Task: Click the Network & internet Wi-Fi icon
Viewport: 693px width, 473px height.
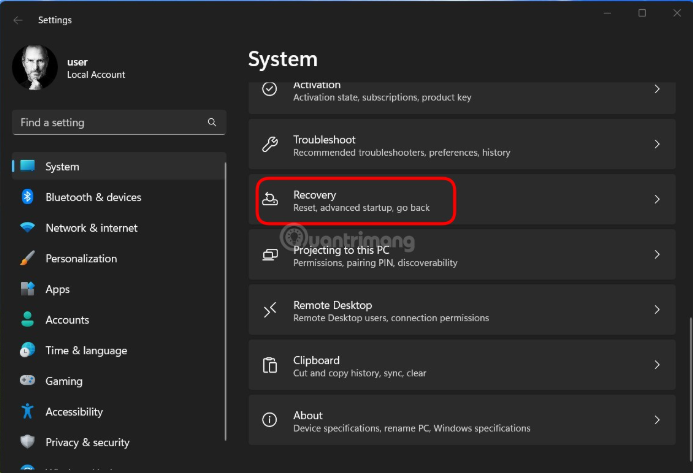Action: pyautogui.click(x=28, y=228)
